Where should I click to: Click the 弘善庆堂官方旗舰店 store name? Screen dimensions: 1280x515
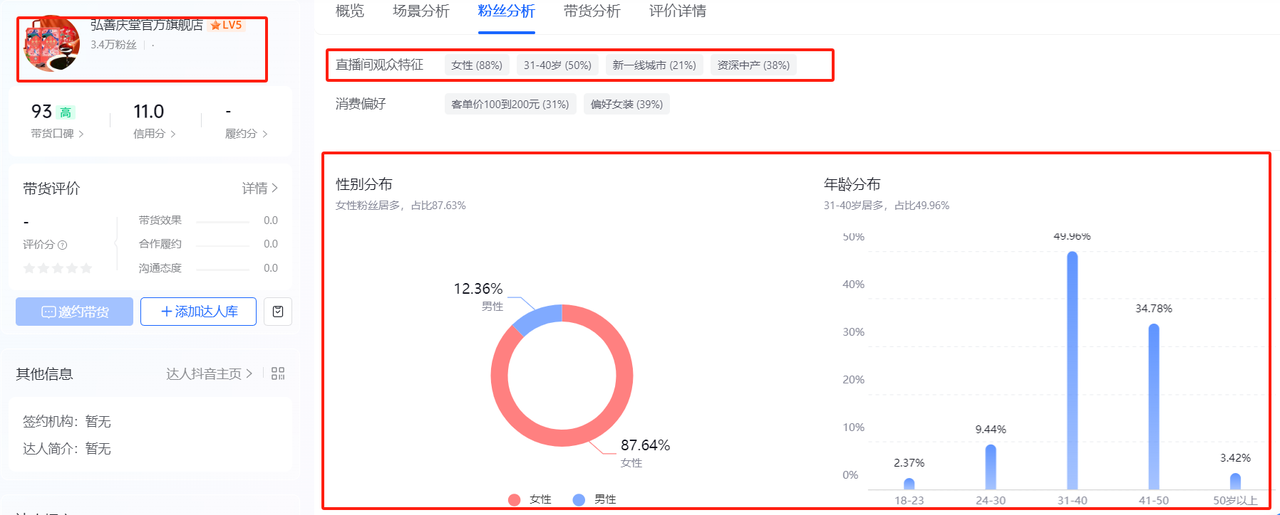click(x=147, y=25)
